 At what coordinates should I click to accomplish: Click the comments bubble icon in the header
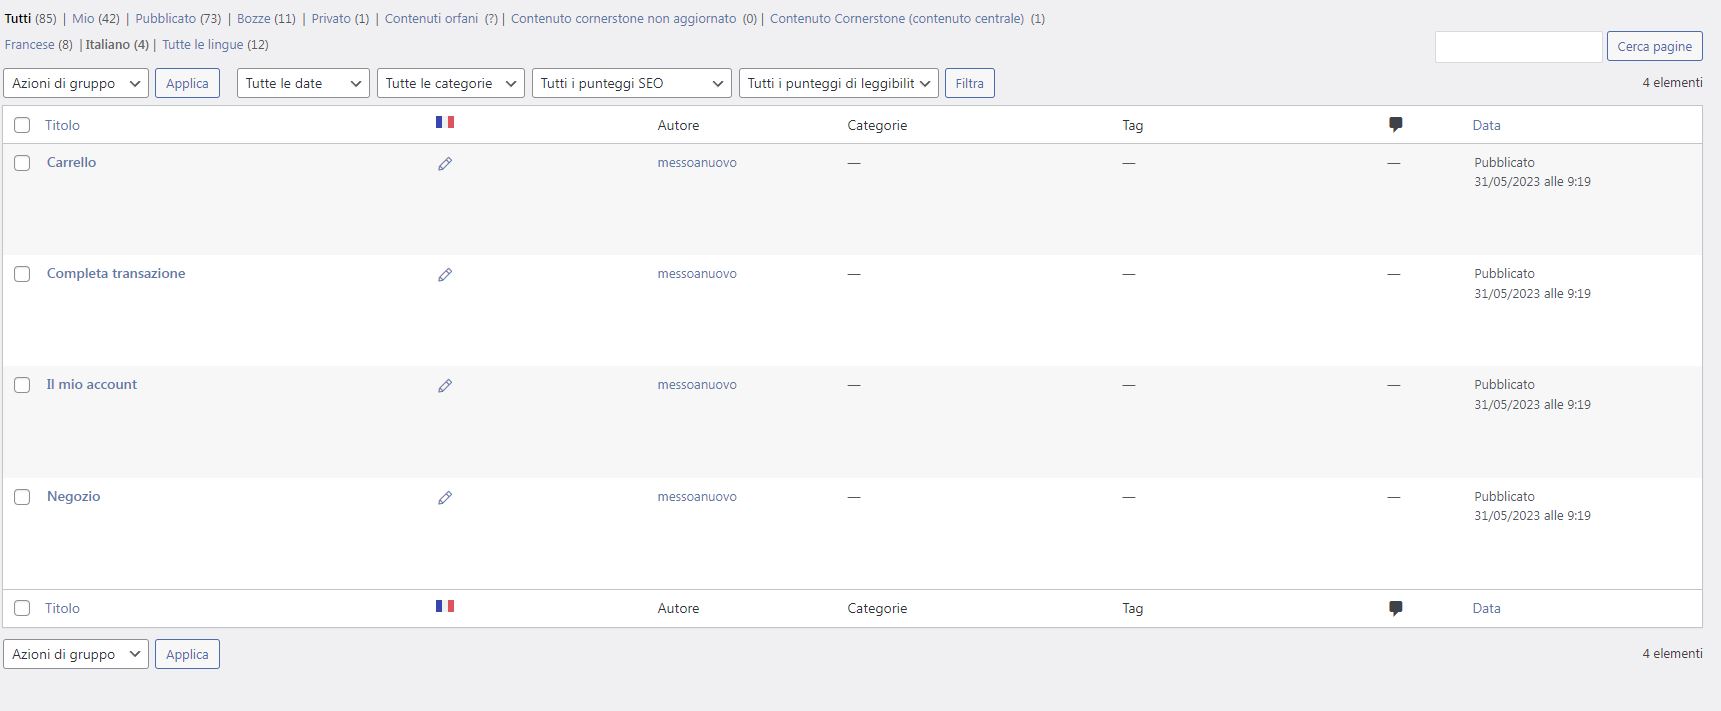(x=1395, y=125)
